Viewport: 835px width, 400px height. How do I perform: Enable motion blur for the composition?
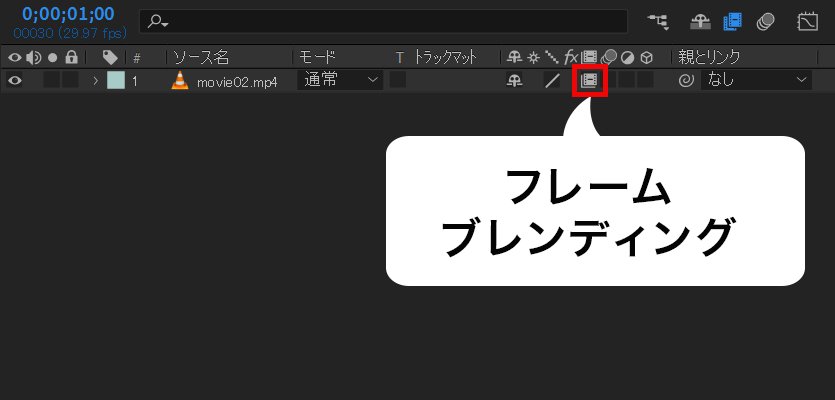click(x=766, y=20)
